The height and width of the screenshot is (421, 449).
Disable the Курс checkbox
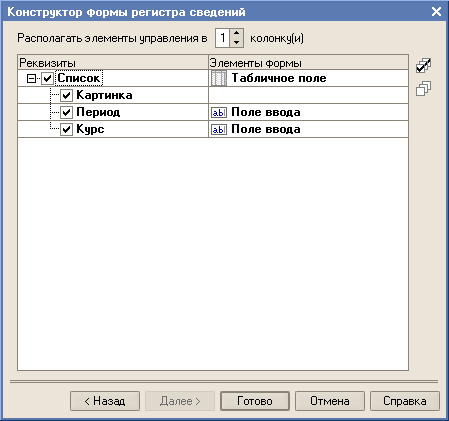pos(66,129)
